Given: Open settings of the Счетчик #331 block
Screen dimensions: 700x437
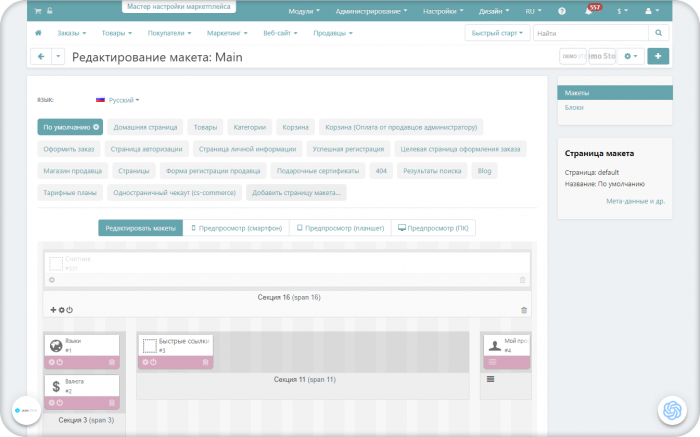Looking at the screenshot, I should (x=52, y=280).
